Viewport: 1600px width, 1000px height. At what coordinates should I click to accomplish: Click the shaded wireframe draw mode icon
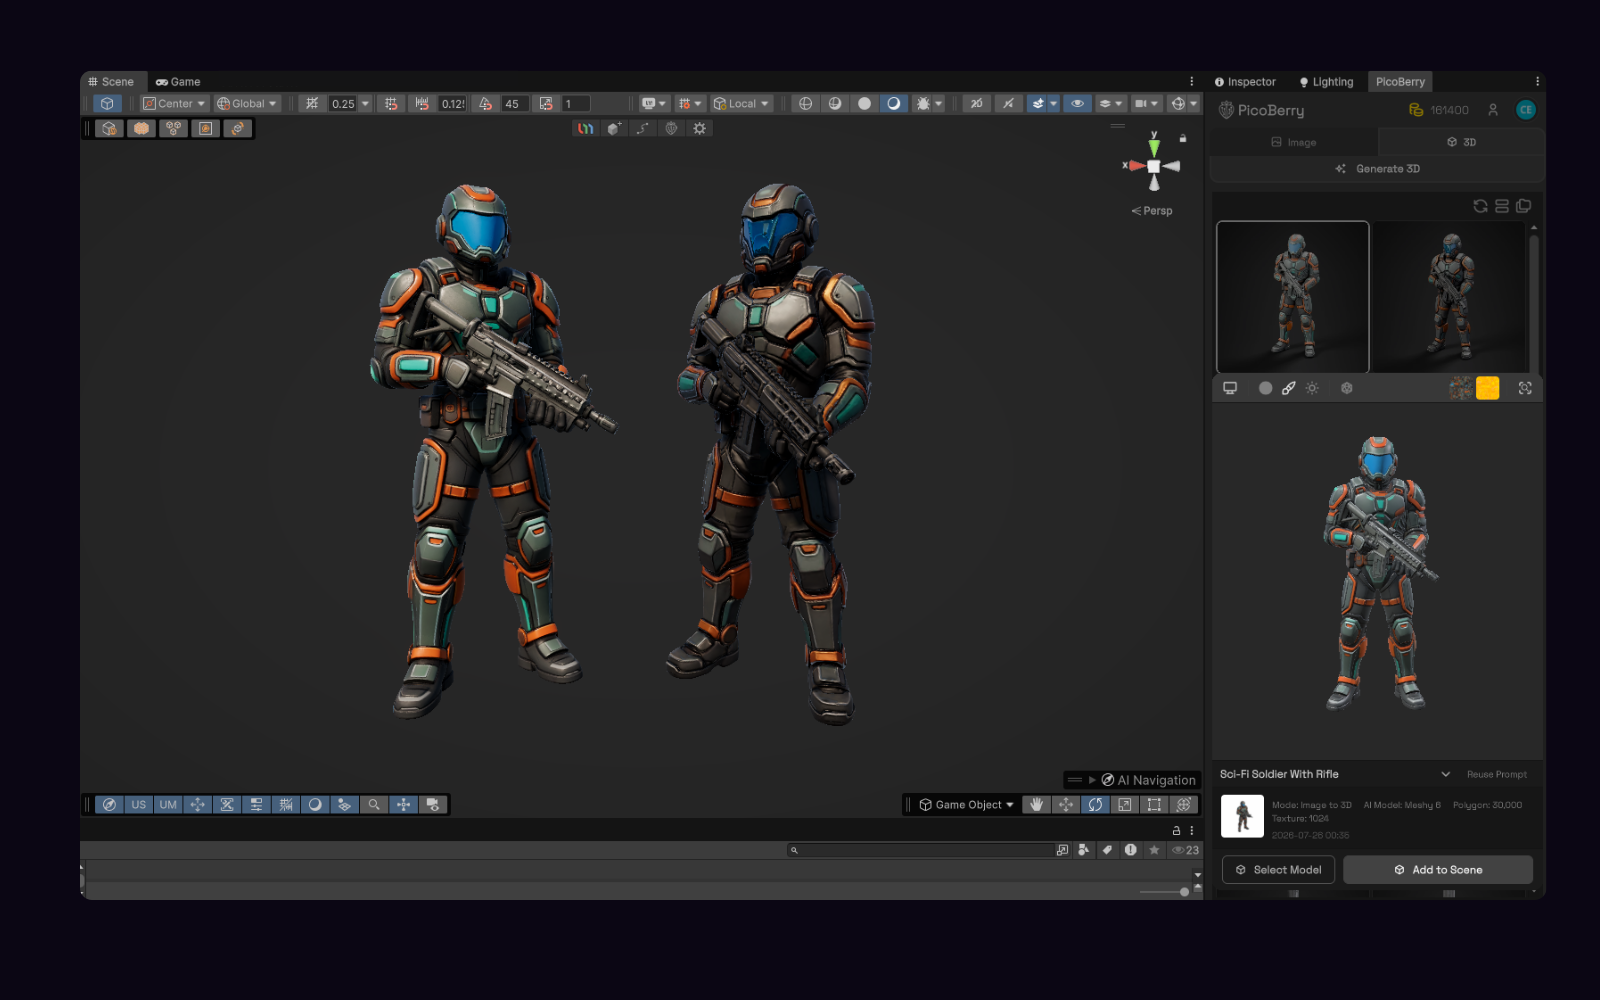[835, 103]
